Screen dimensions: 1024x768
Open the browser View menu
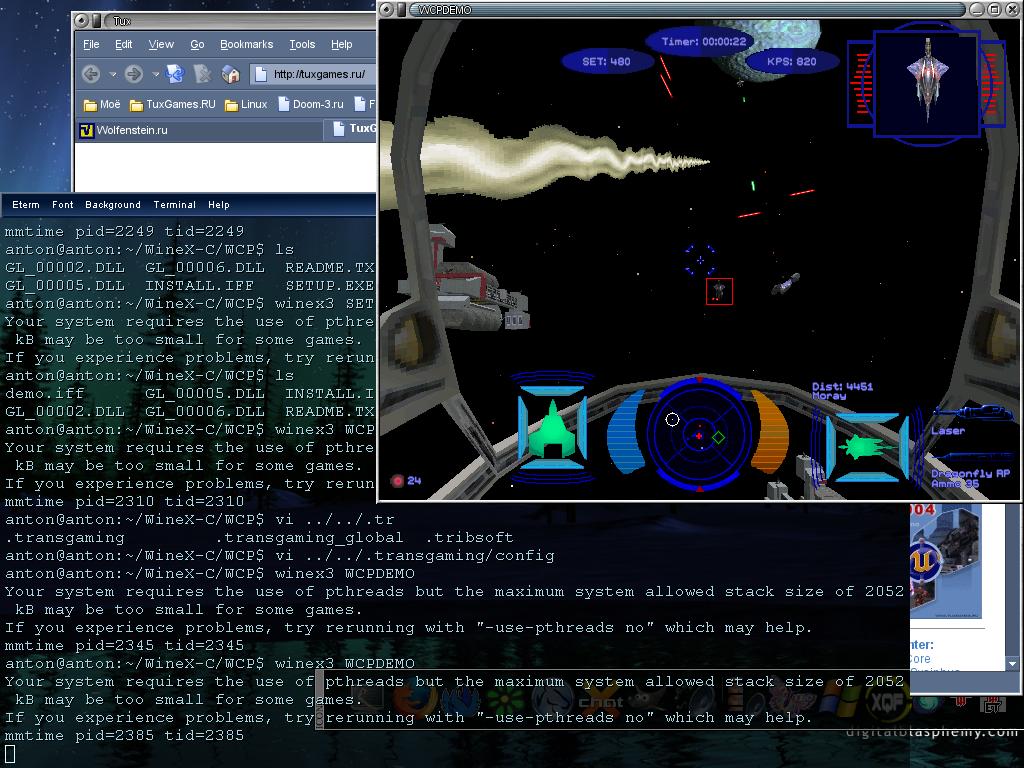pos(161,44)
